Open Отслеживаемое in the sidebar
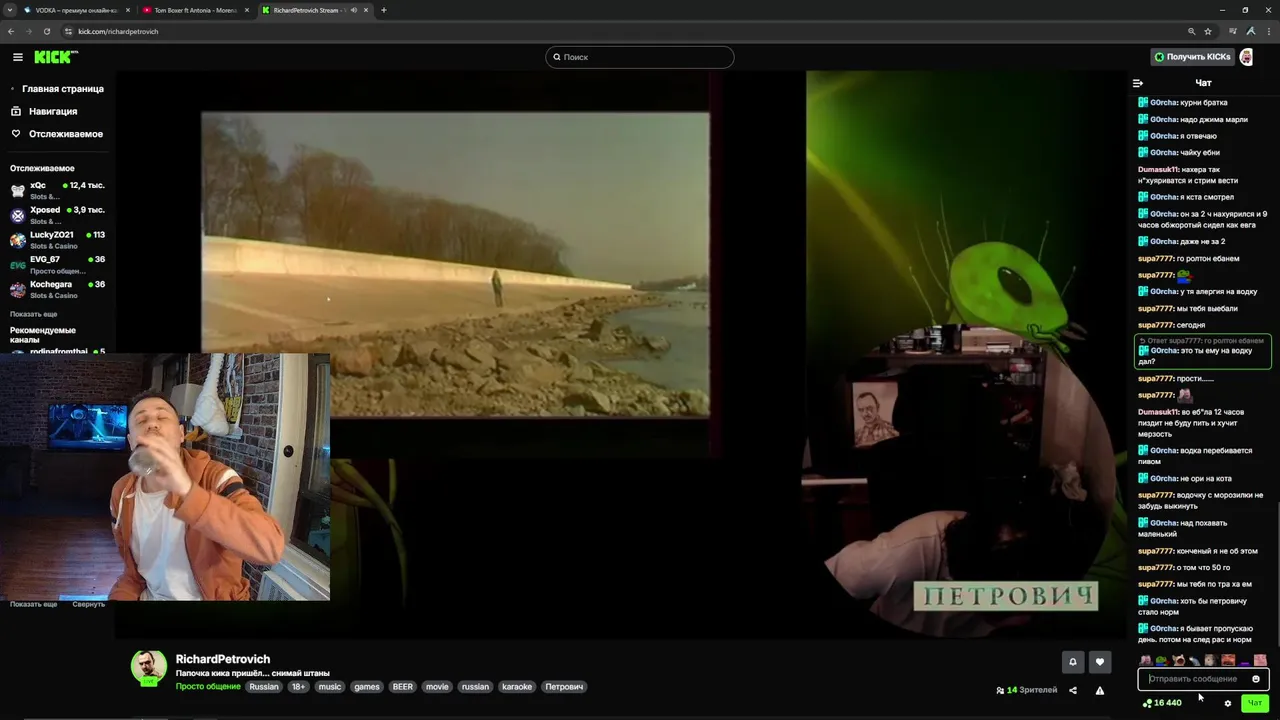This screenshot has height=720, width=1280. coord(57,134)
